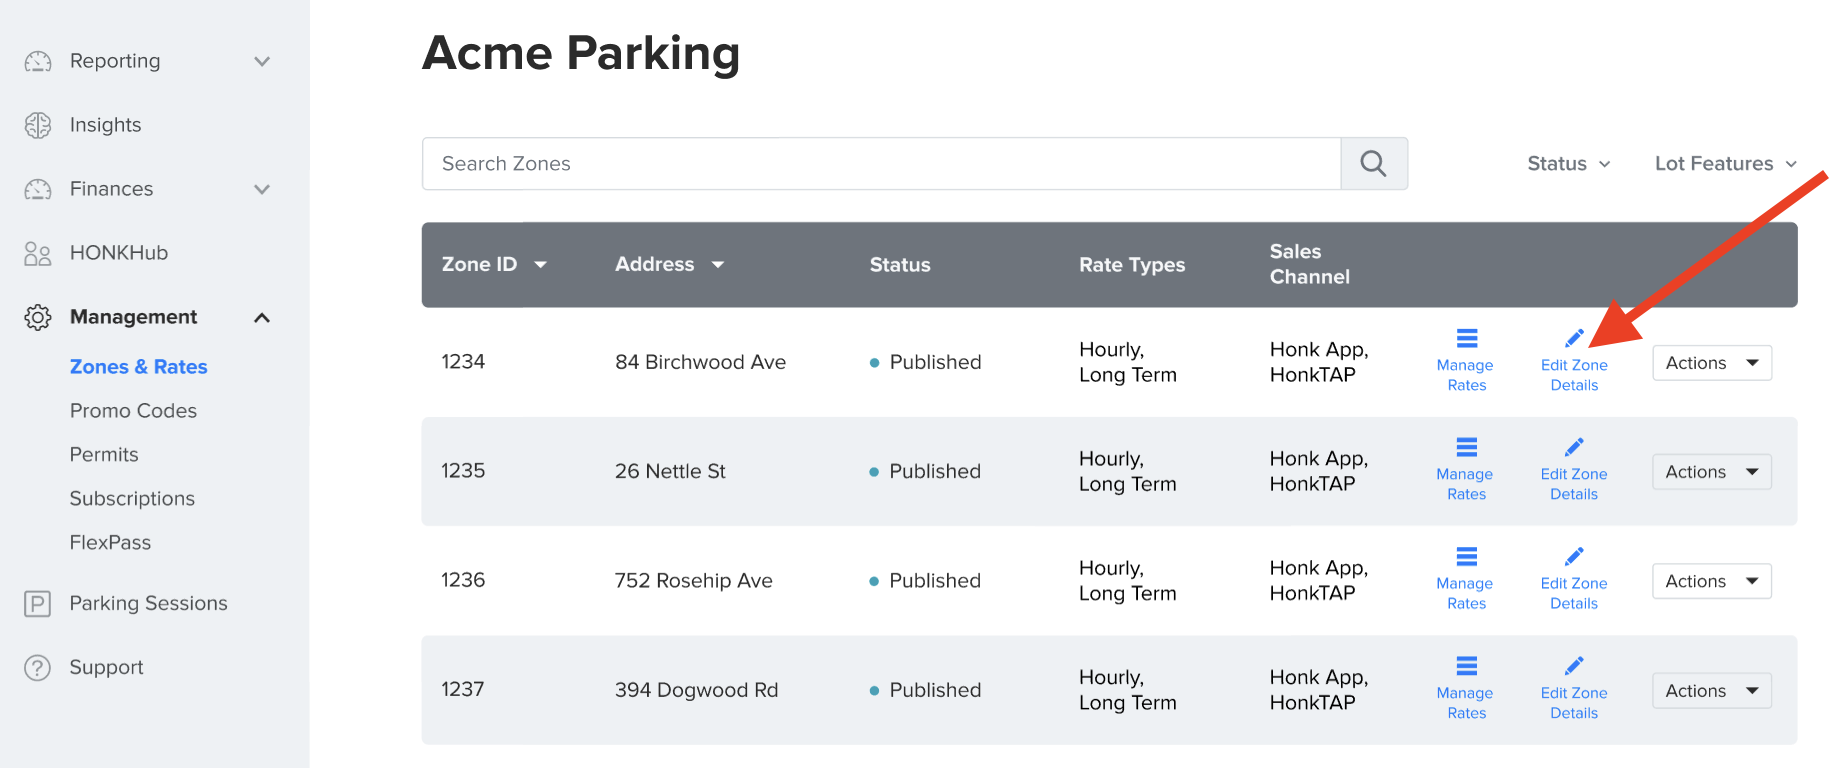Viewport: 1848px width, 768px height.
Task: Click Manage Rates icon for zone 1234
Action: coord(1466,339)
